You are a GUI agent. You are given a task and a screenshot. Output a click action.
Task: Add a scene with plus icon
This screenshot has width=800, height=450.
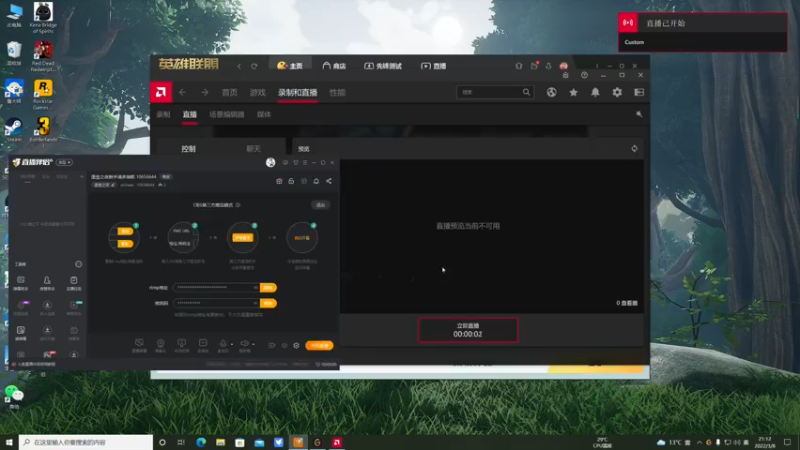82,177
